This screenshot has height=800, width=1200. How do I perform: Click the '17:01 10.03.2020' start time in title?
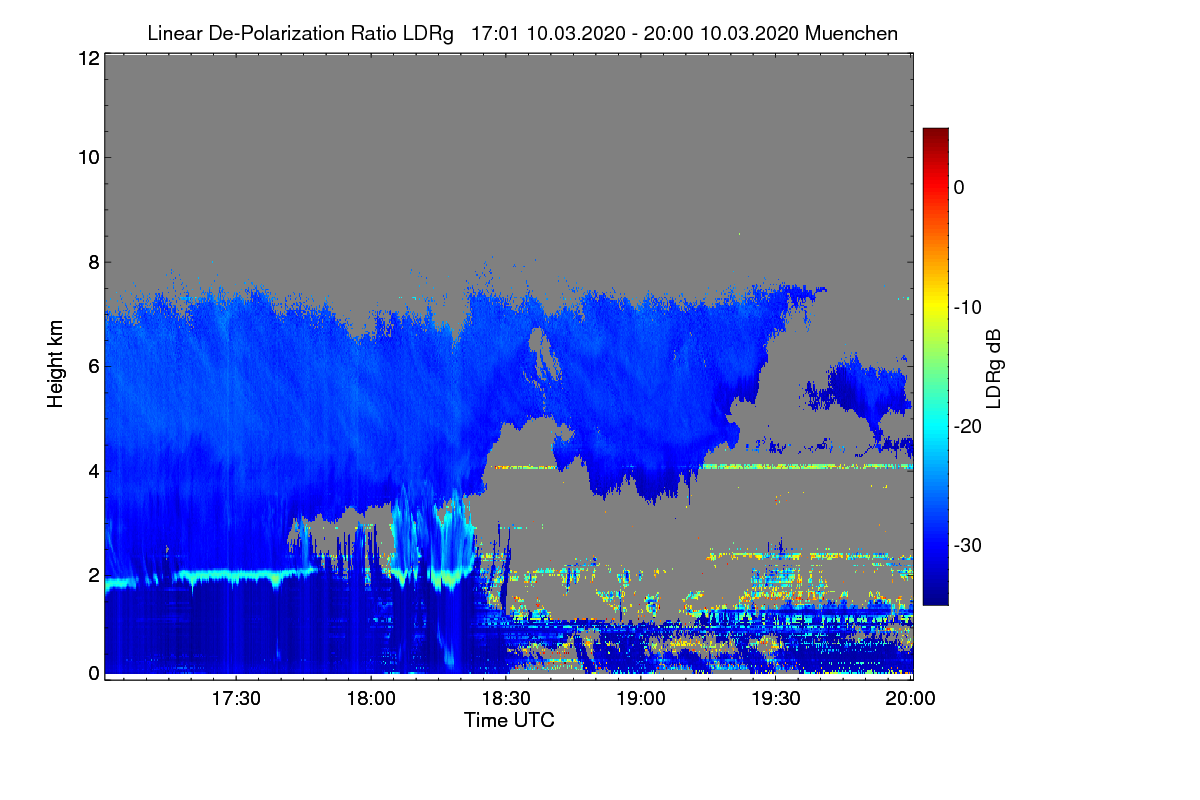(548, 34)
